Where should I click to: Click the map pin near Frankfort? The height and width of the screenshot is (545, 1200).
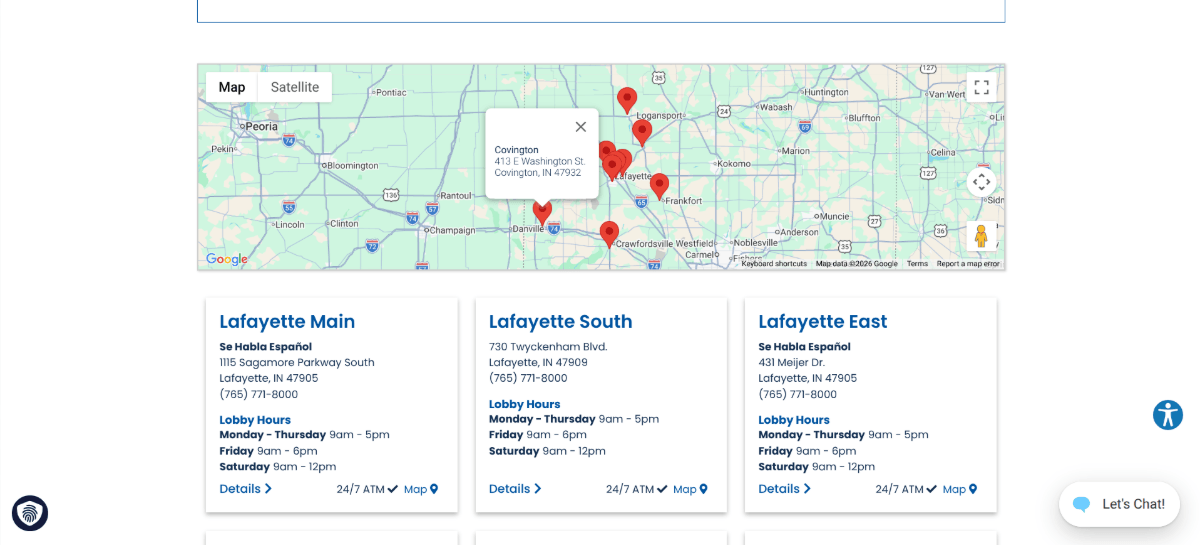tap(659, 186)
